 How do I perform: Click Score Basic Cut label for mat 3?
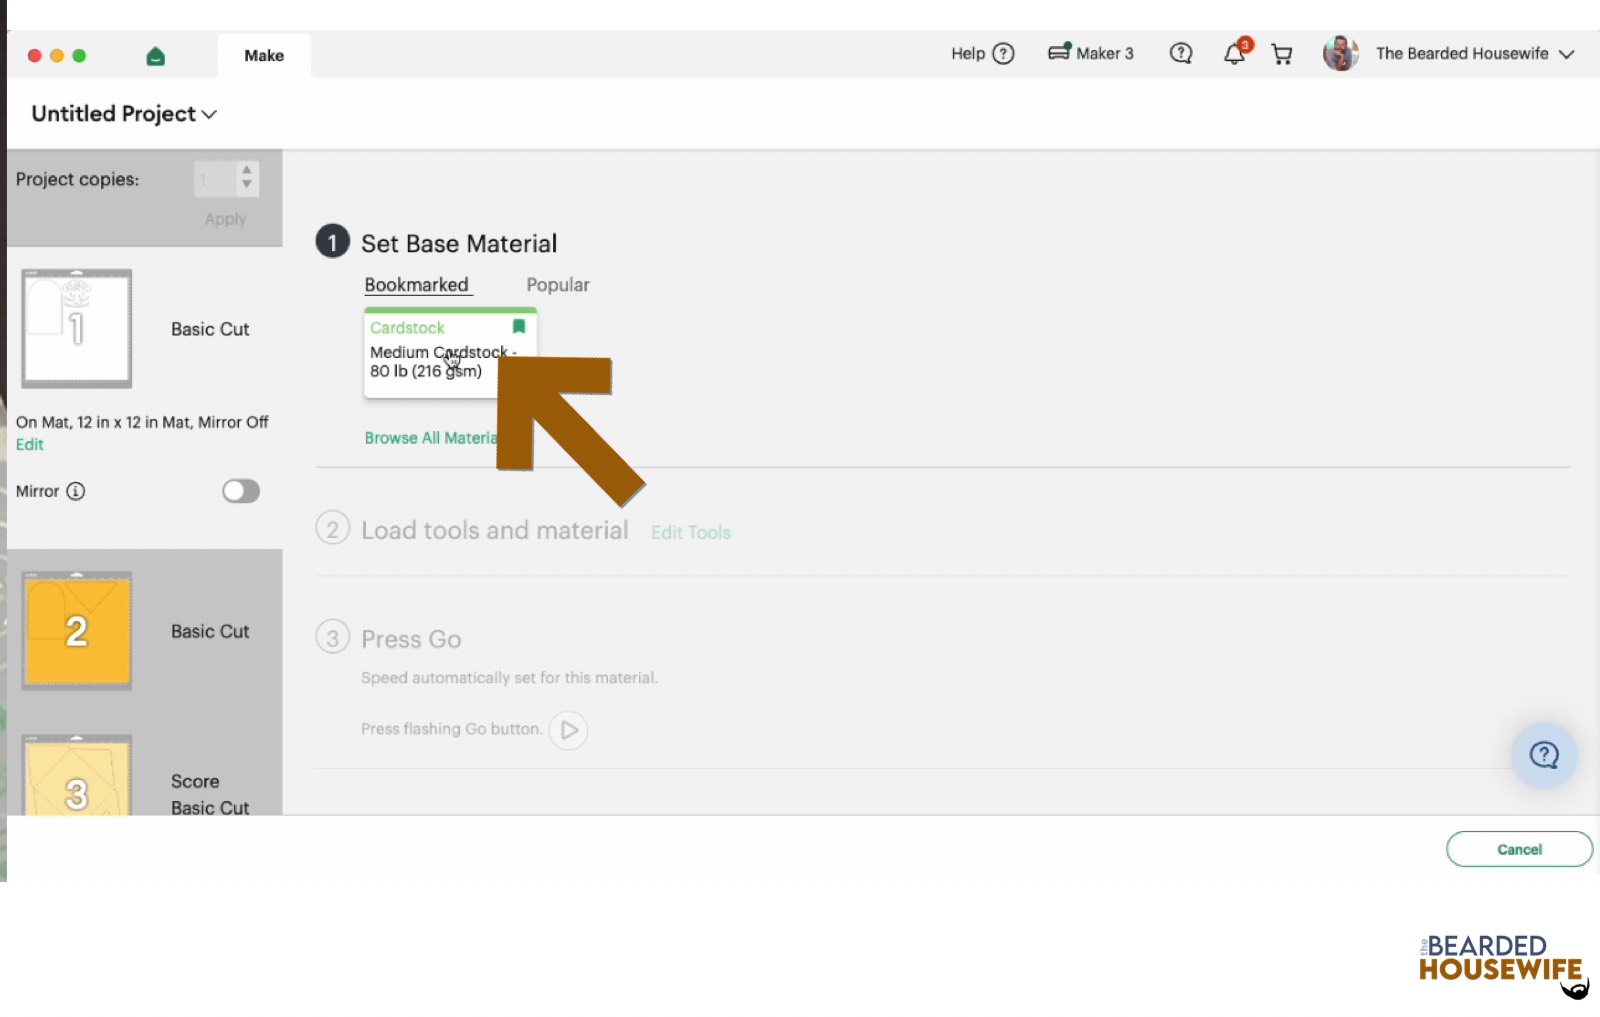[x=210, y=794]
